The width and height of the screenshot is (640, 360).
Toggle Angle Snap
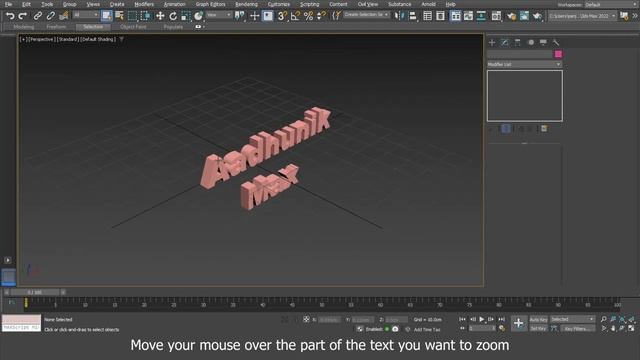(295, 16)
